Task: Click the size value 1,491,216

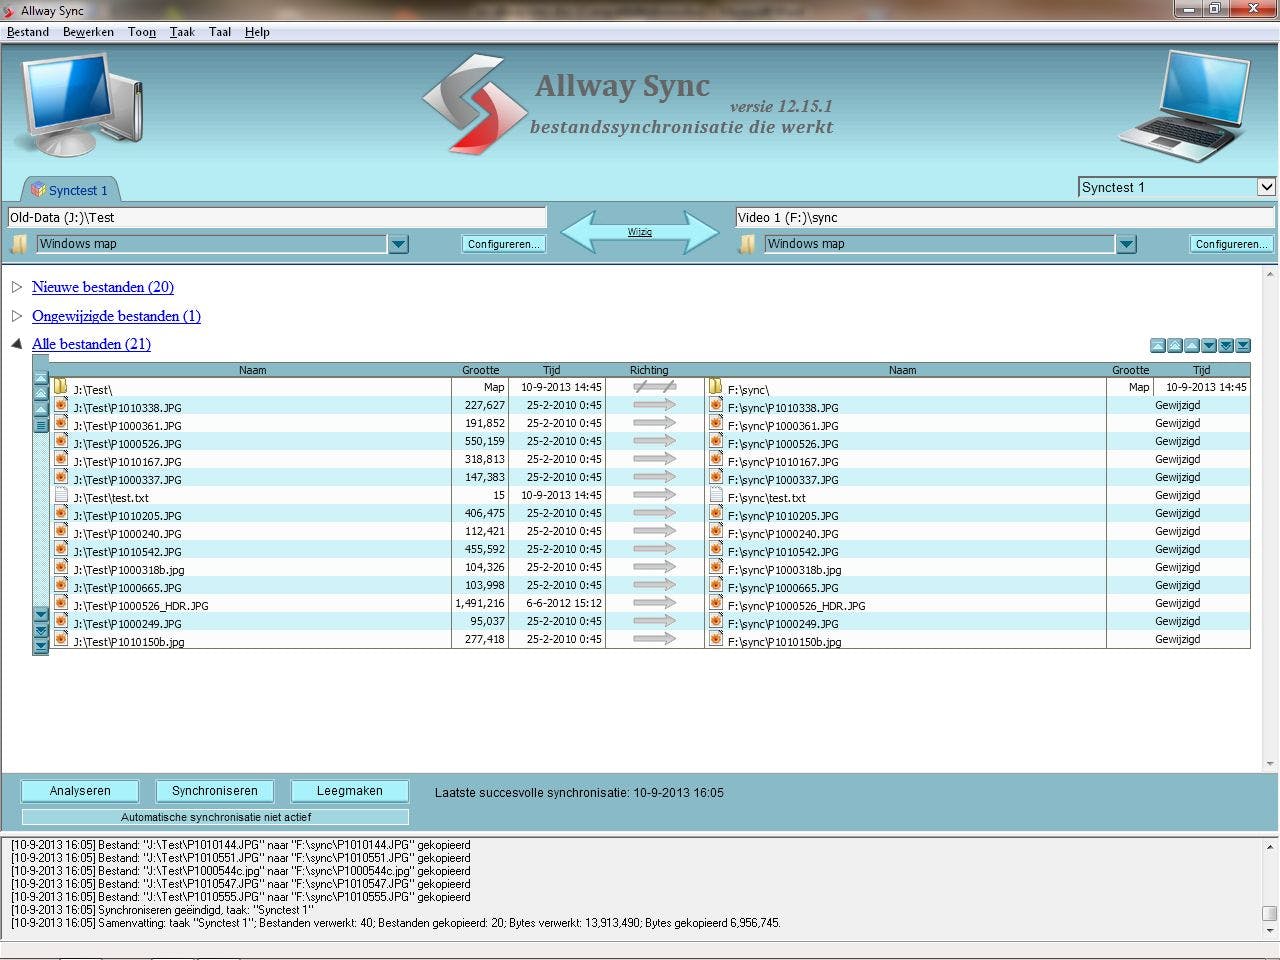Action: [x=480, y=603]
